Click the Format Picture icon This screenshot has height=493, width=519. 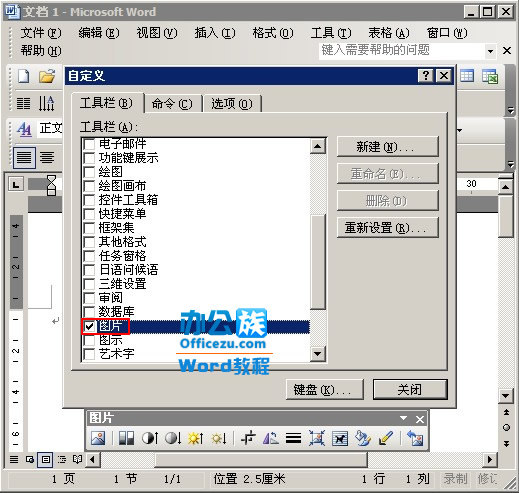(363, 438)
